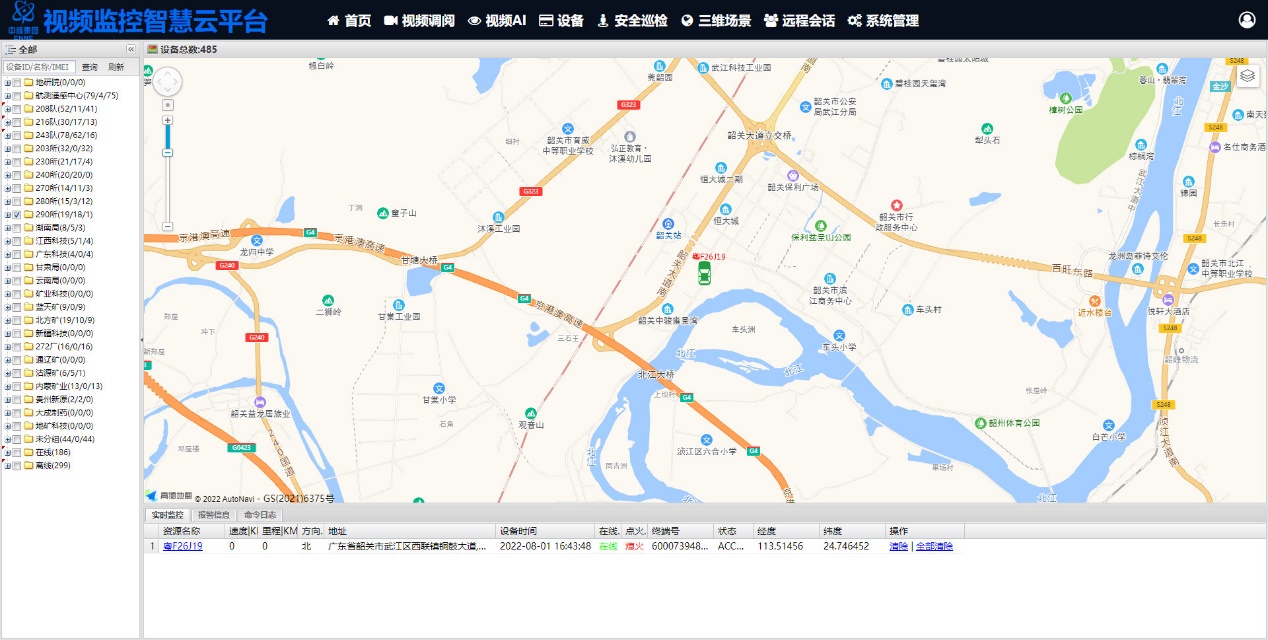Click the folder icon for 272厂

[28, 346]
